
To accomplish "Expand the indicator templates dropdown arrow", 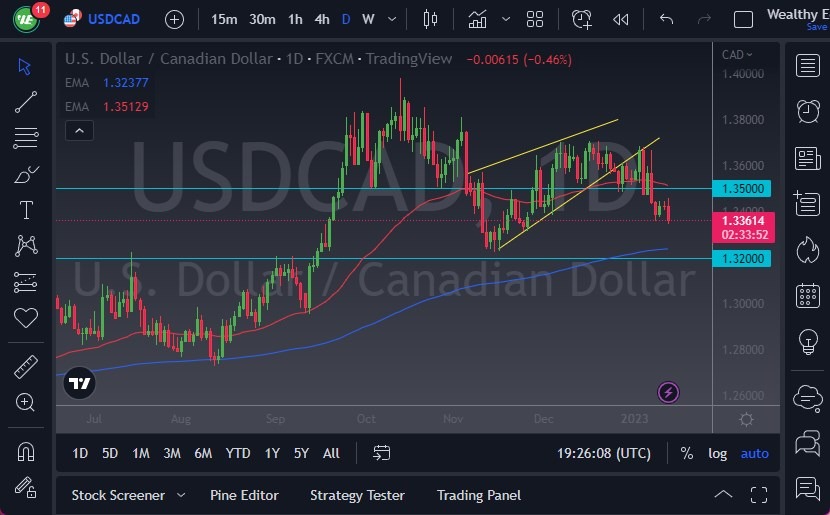I will [x=506, y=20].
